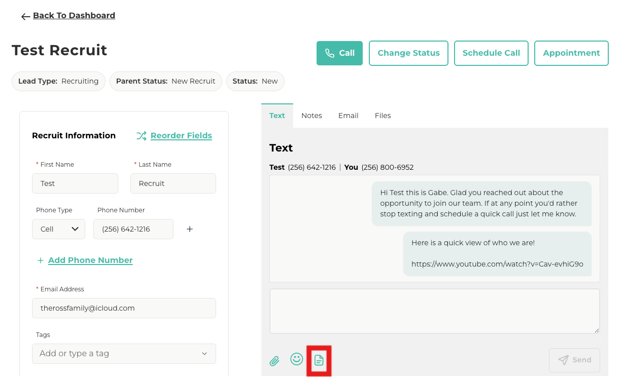Click Schedule Call button

pos(491,53)
